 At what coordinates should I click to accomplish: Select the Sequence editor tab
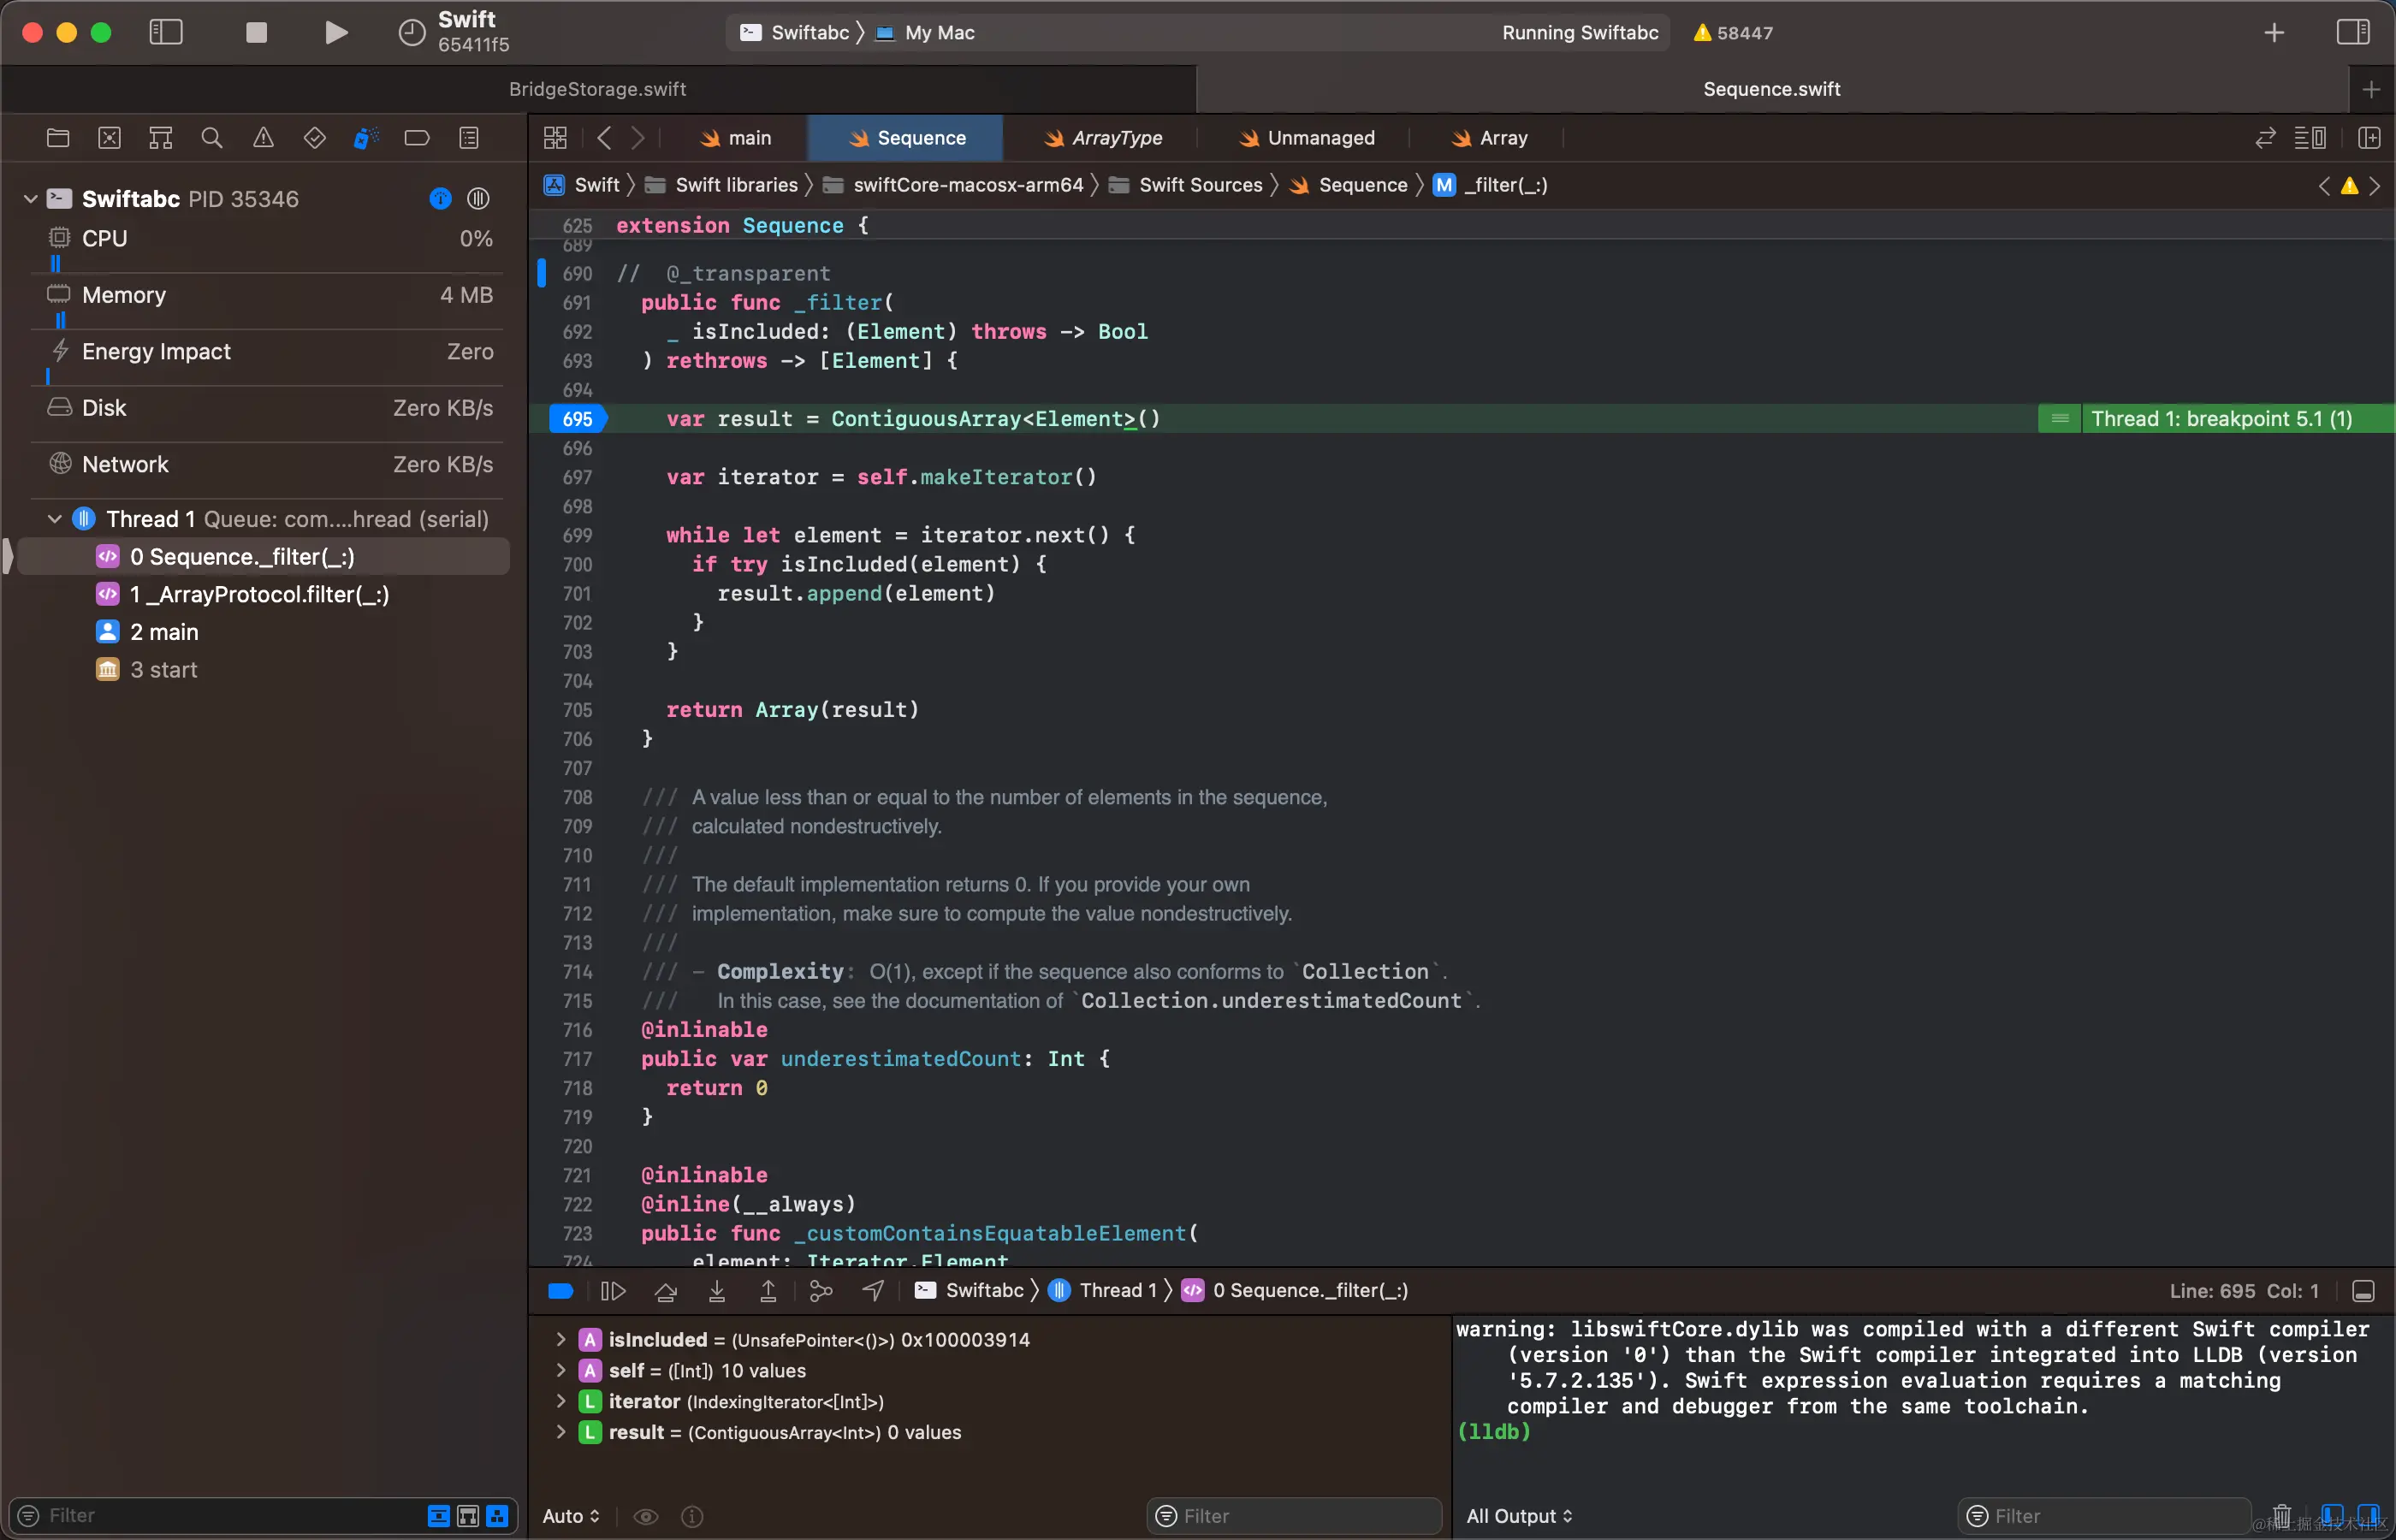pyautogui.click(x=906, y=138)
